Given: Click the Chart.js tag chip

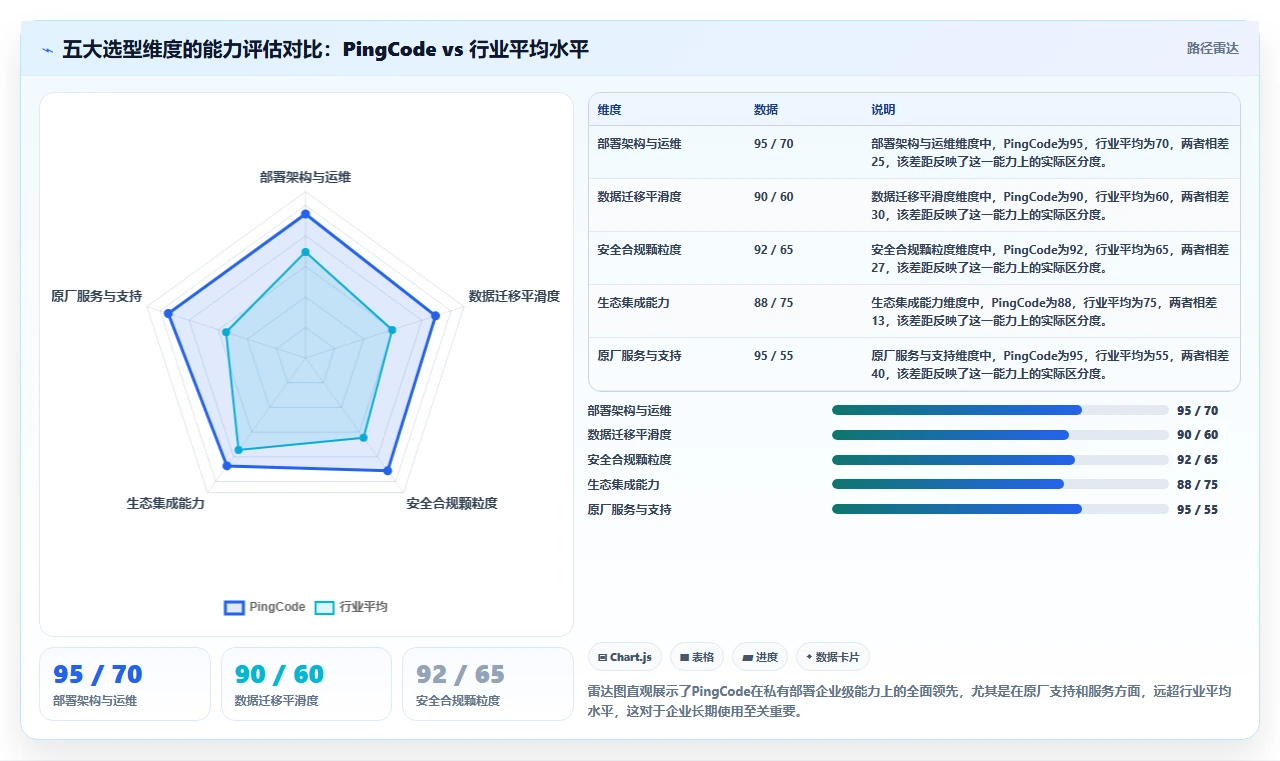Looking at the screenshot, I should click(x=625, y=657).
